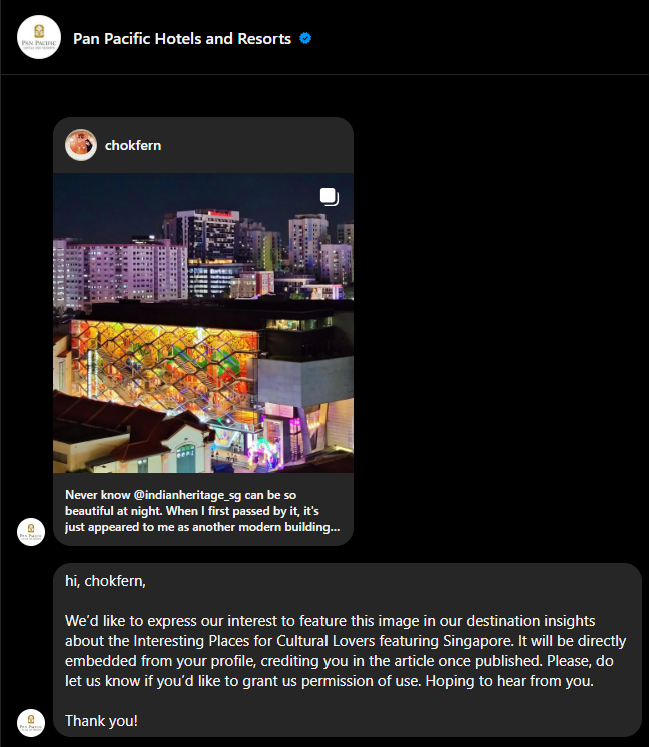Viewport: 650px width, 747px height.
Task: Click chokfern's round profile picture
Action: pos(81,145)
